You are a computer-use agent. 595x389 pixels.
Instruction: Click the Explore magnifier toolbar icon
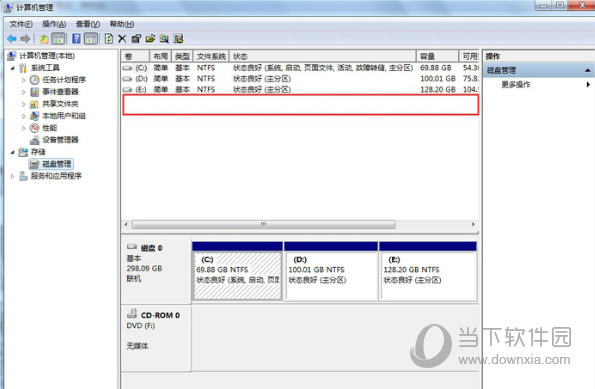tap(164, 39)
